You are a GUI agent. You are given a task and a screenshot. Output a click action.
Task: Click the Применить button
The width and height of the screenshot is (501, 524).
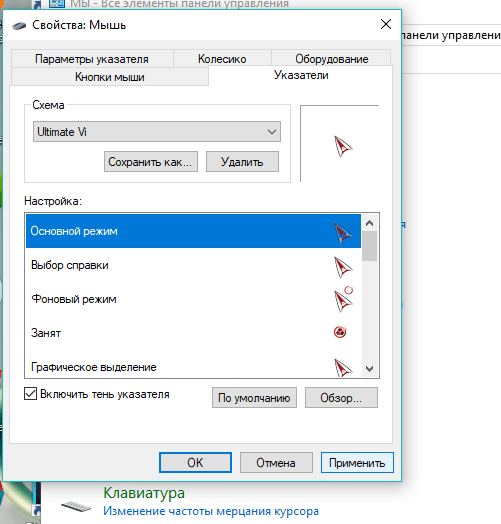pyautogui.click(x=357, y=463)
